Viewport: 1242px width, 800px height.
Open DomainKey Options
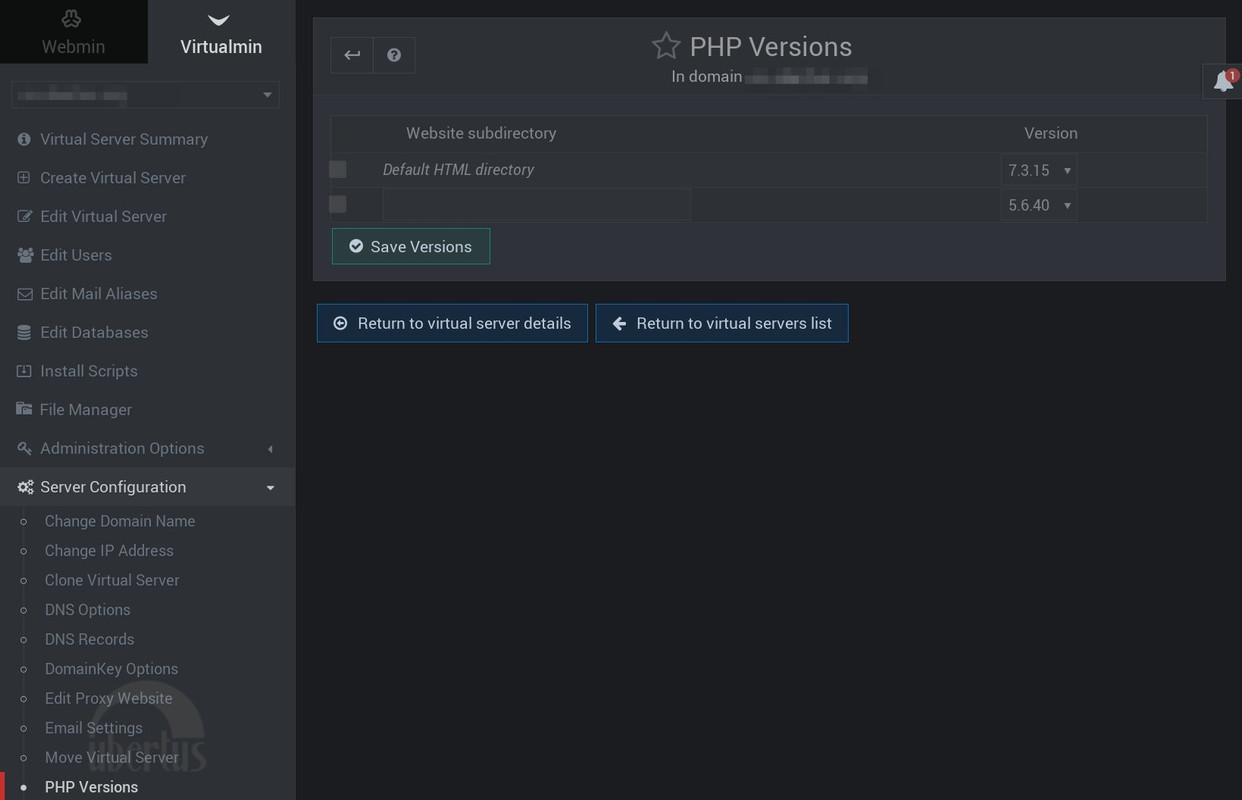[111, 669]
